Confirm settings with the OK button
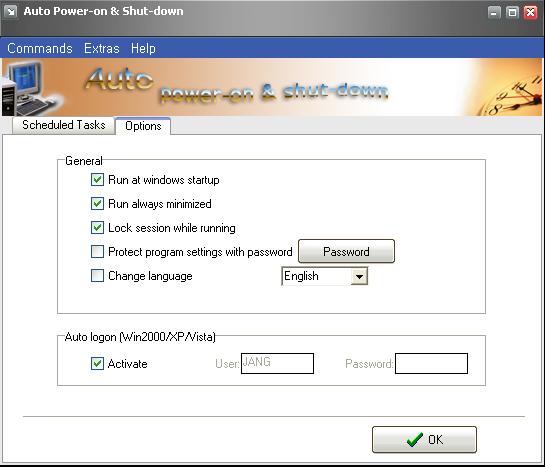Screen dimensions: 545x467 click(424, 440)
